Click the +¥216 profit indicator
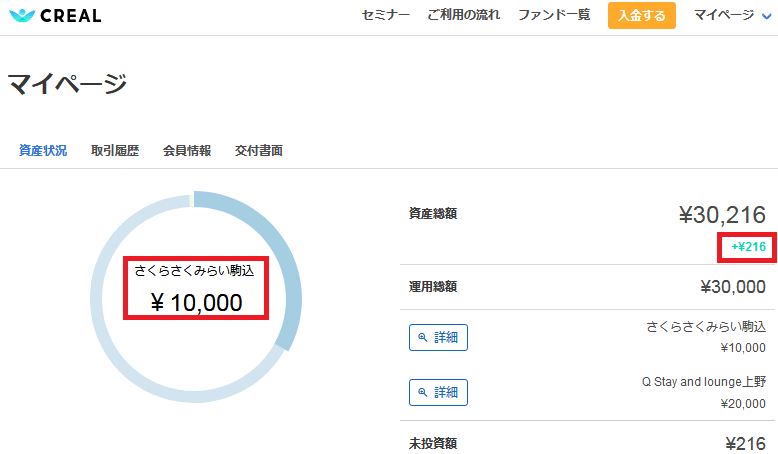This screenshot has width=778, height=454. pos(748,247)
